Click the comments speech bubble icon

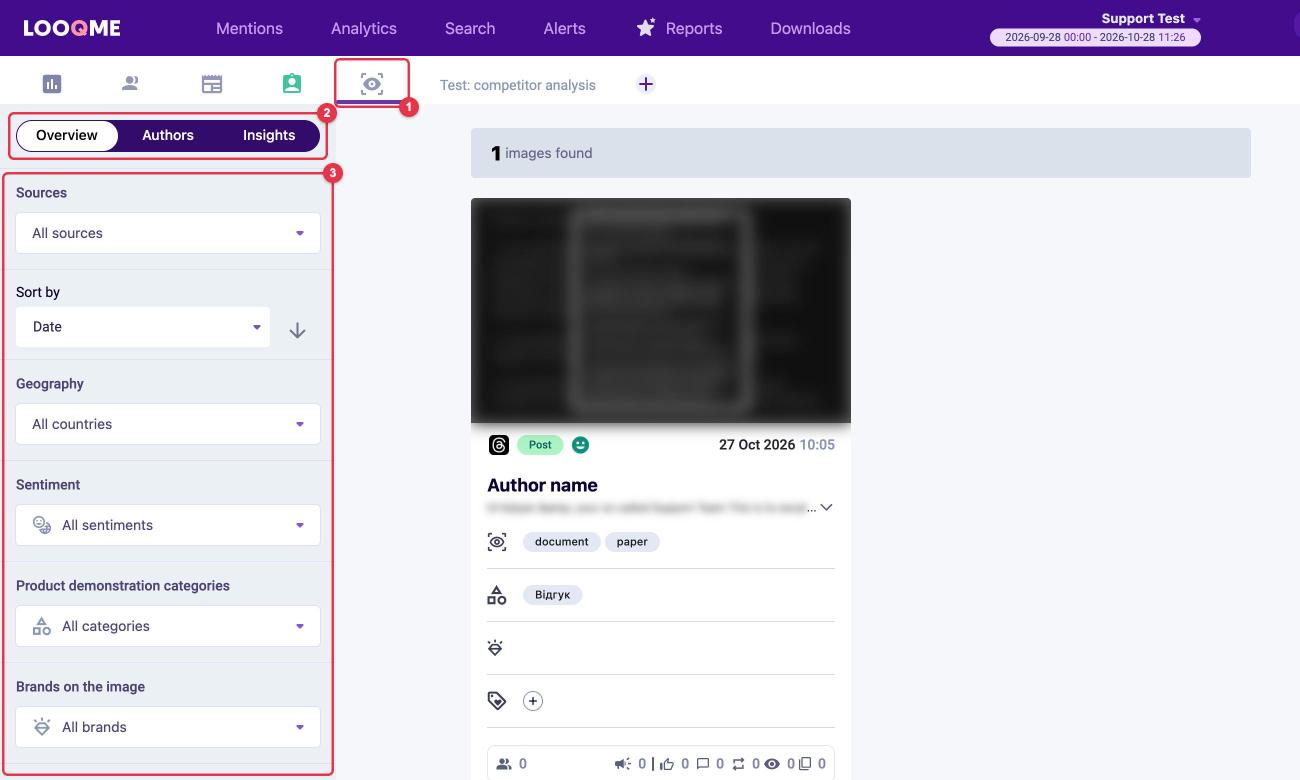pos(703,764)
